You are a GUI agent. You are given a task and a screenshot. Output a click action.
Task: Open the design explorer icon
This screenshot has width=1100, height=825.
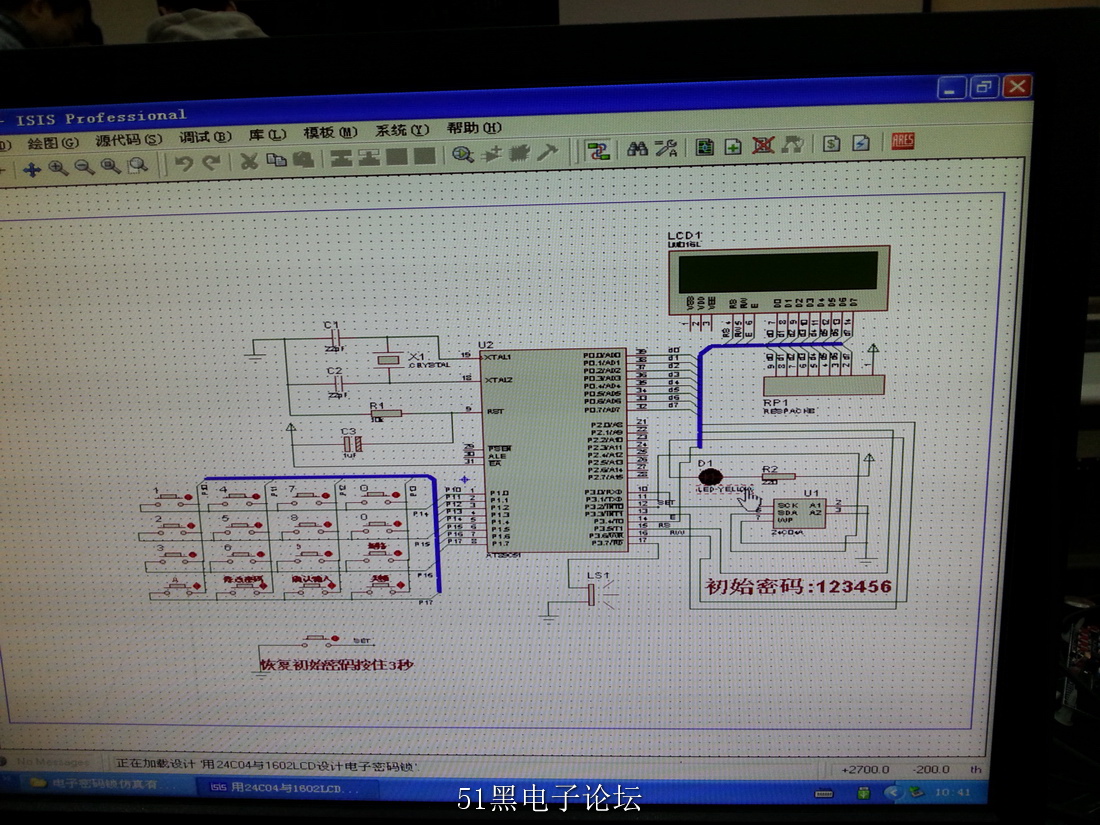pyautogui.click(x=704, y=147)
